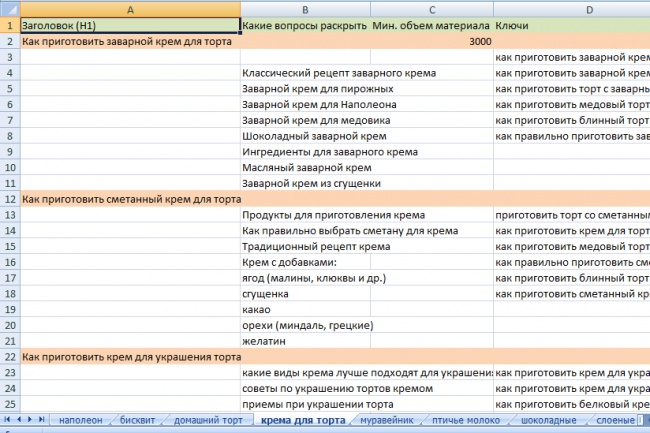Select cell Заголовок (H1)

130,25
